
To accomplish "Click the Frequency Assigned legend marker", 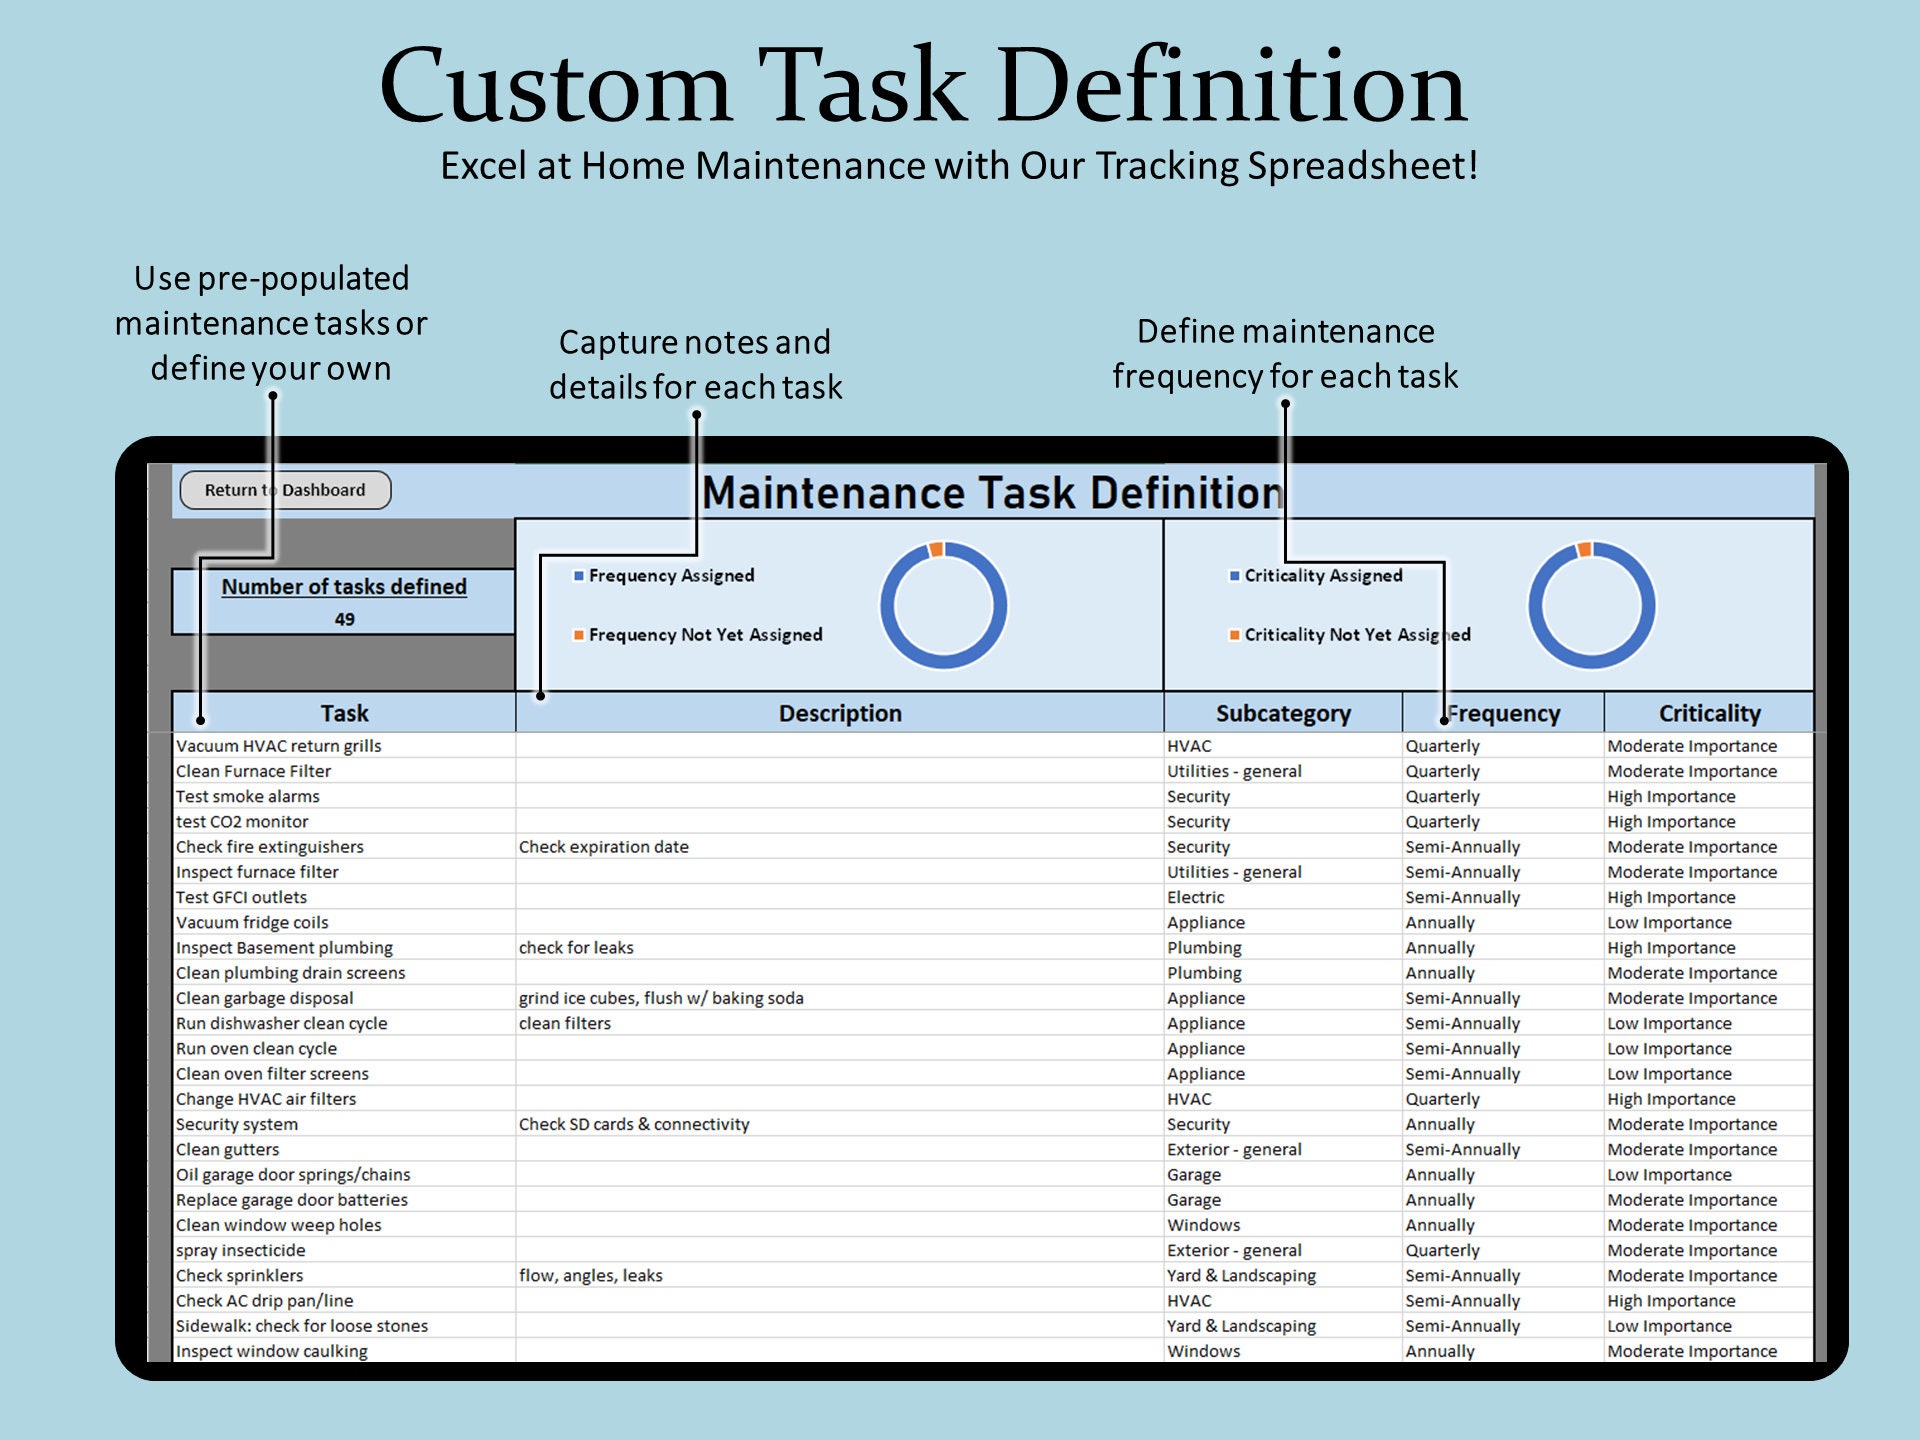I will [578, 576].
